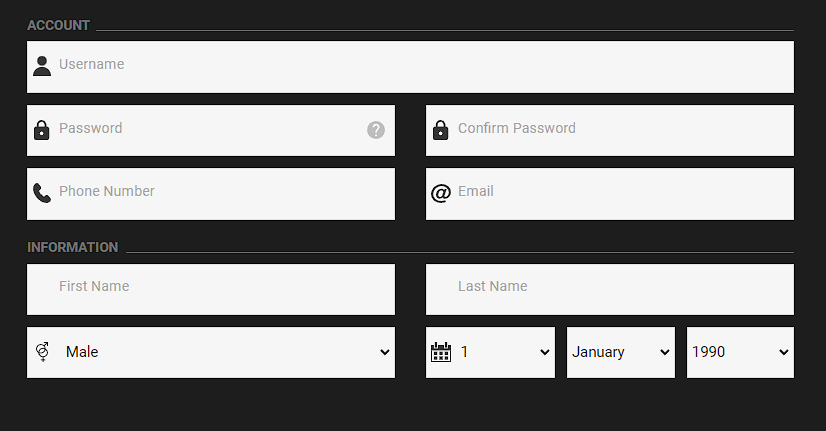The image size is (826, 431).
Task: Open the Male gender dropdown
Action: (x=225, y=352)
